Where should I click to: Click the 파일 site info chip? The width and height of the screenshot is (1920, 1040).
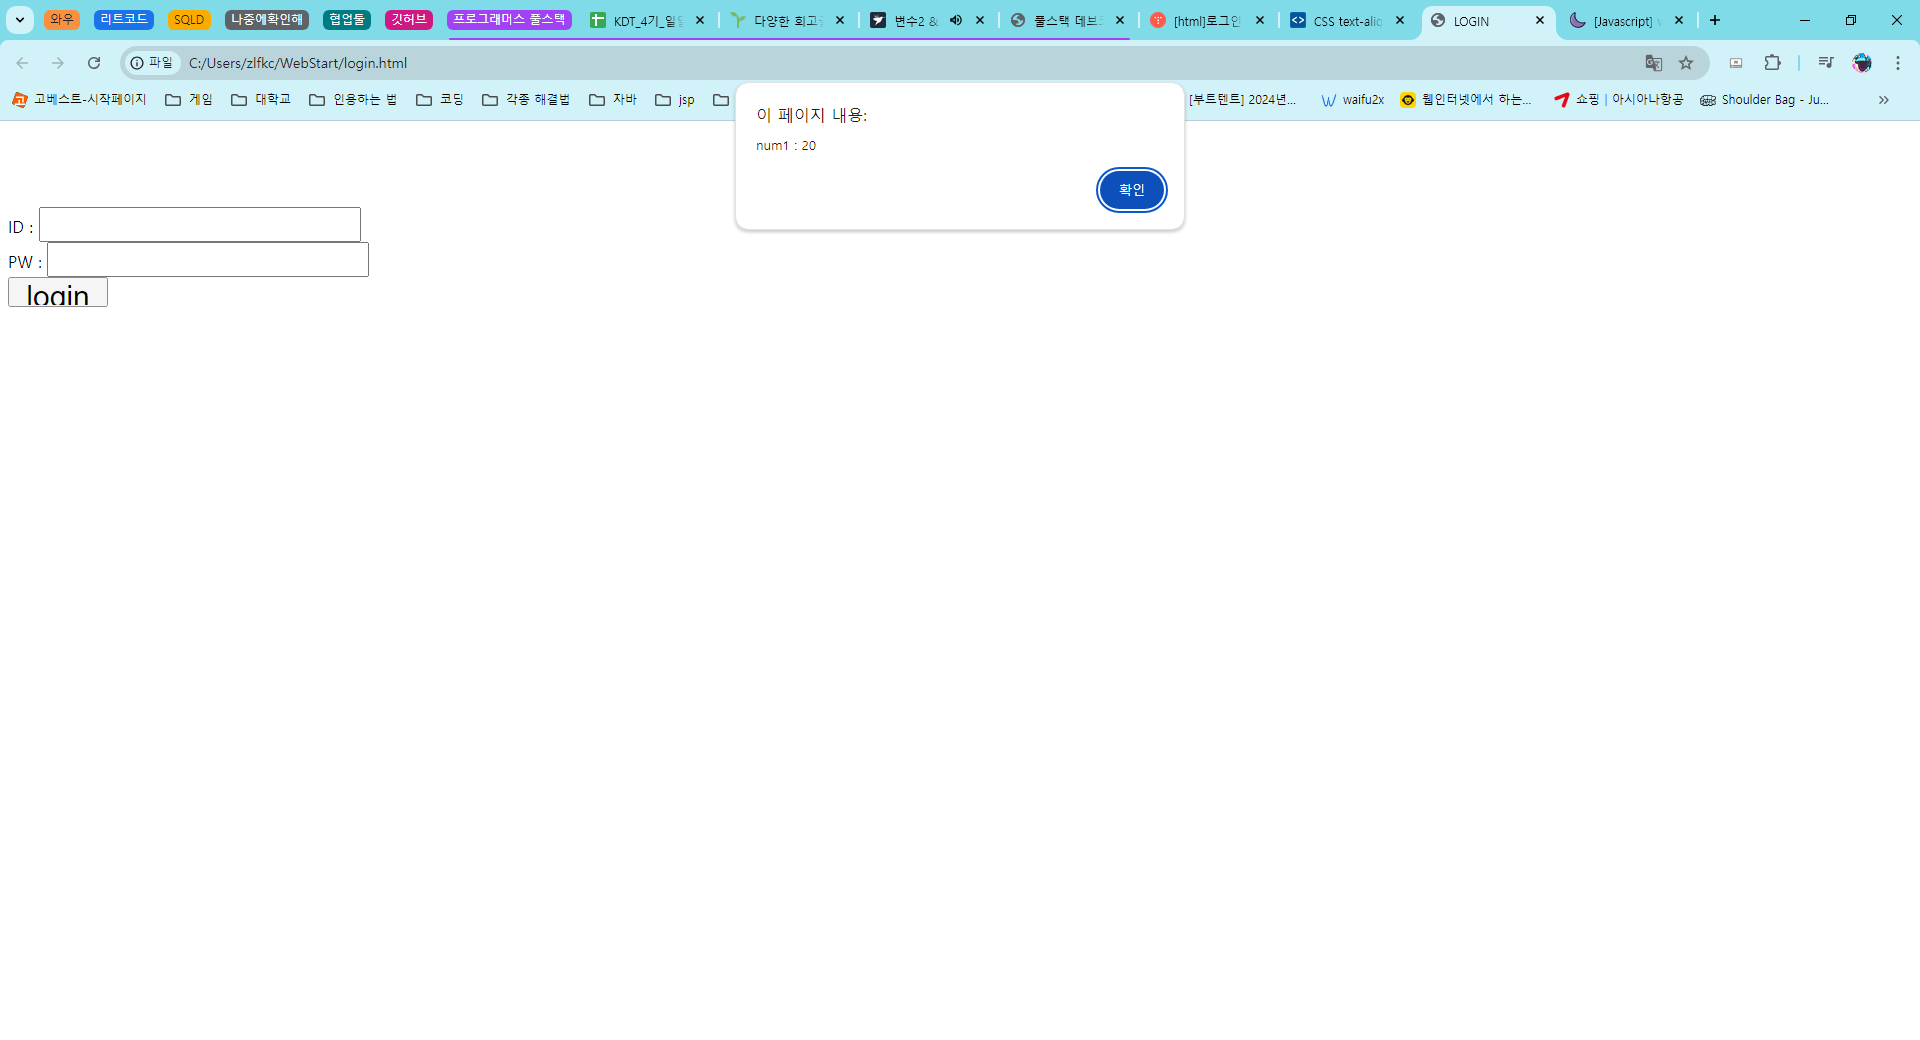(x=152, y=63)
